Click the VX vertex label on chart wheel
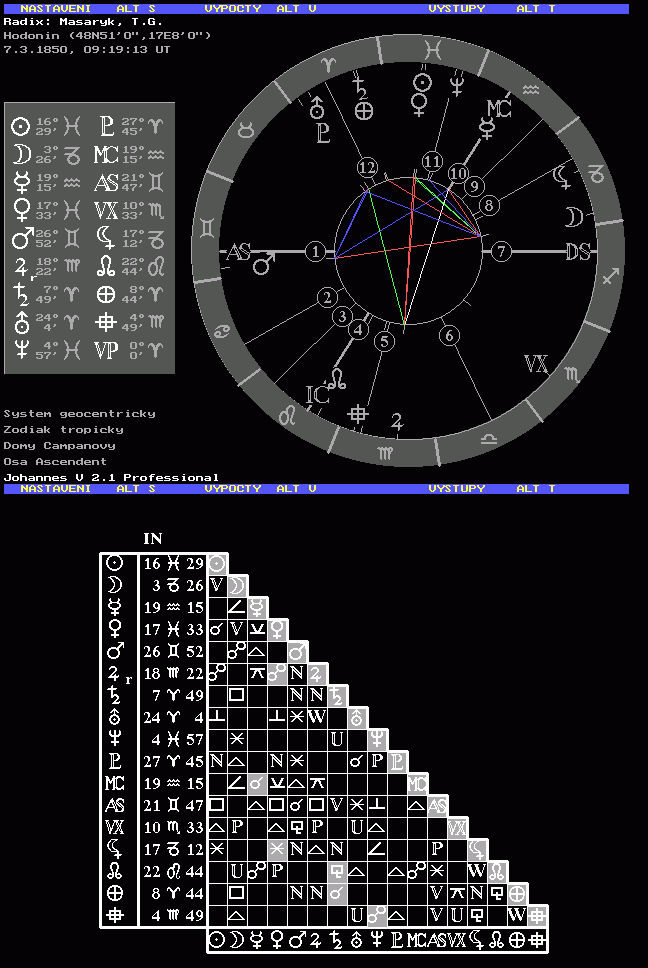 click(537, 364)
